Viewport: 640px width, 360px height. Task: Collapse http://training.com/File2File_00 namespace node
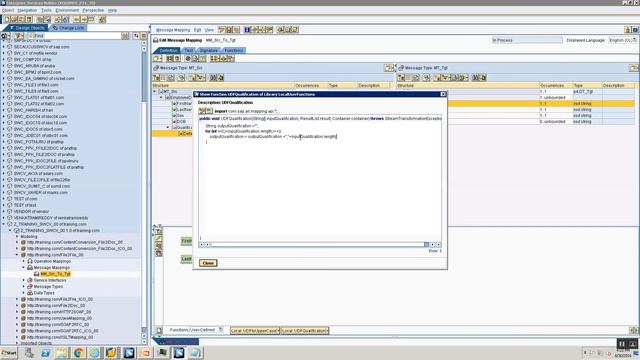point(17,255)
